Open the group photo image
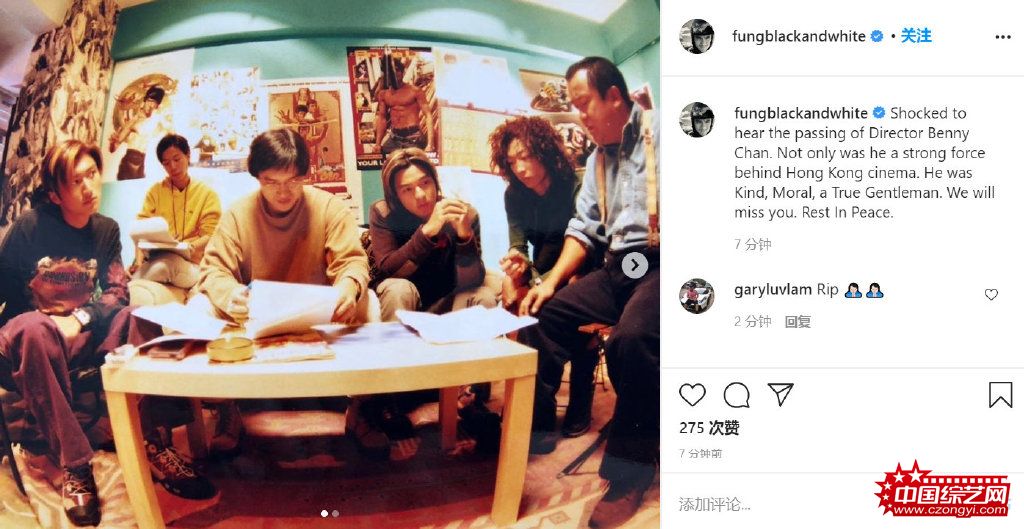Image resolution: width=1024 pixels, height=529 pixels. (330, 264)
